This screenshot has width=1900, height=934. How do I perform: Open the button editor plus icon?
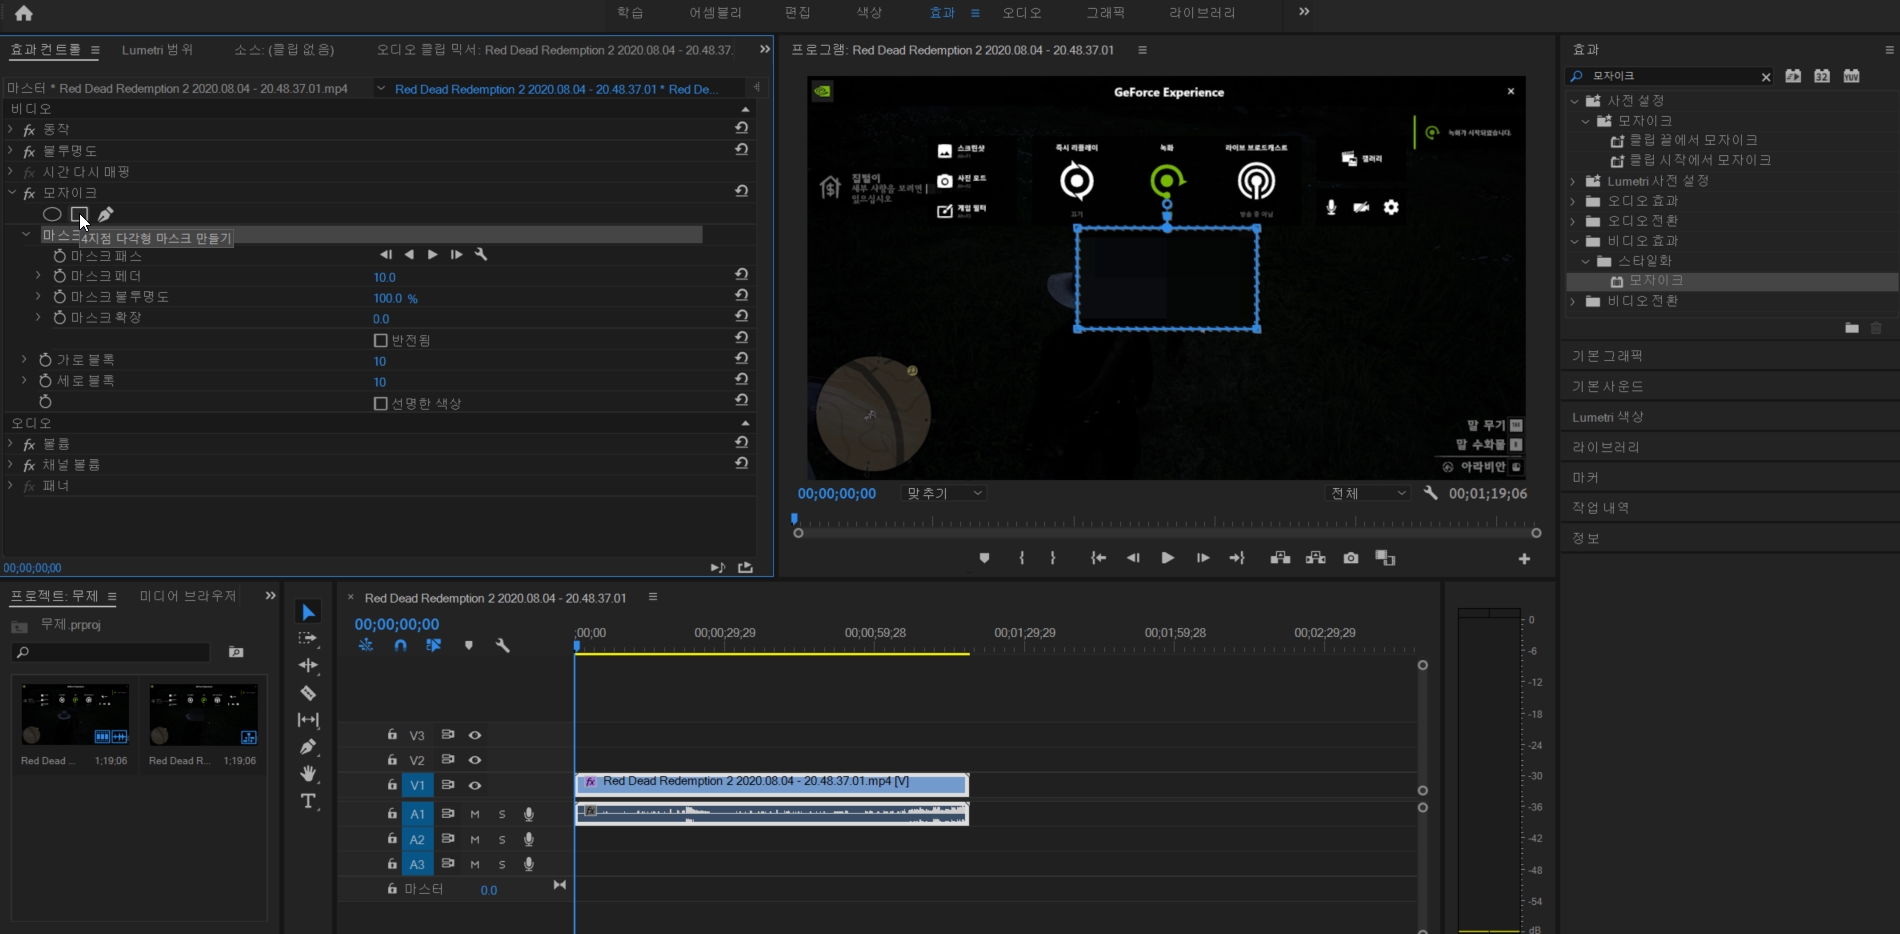coord(1524,559)
